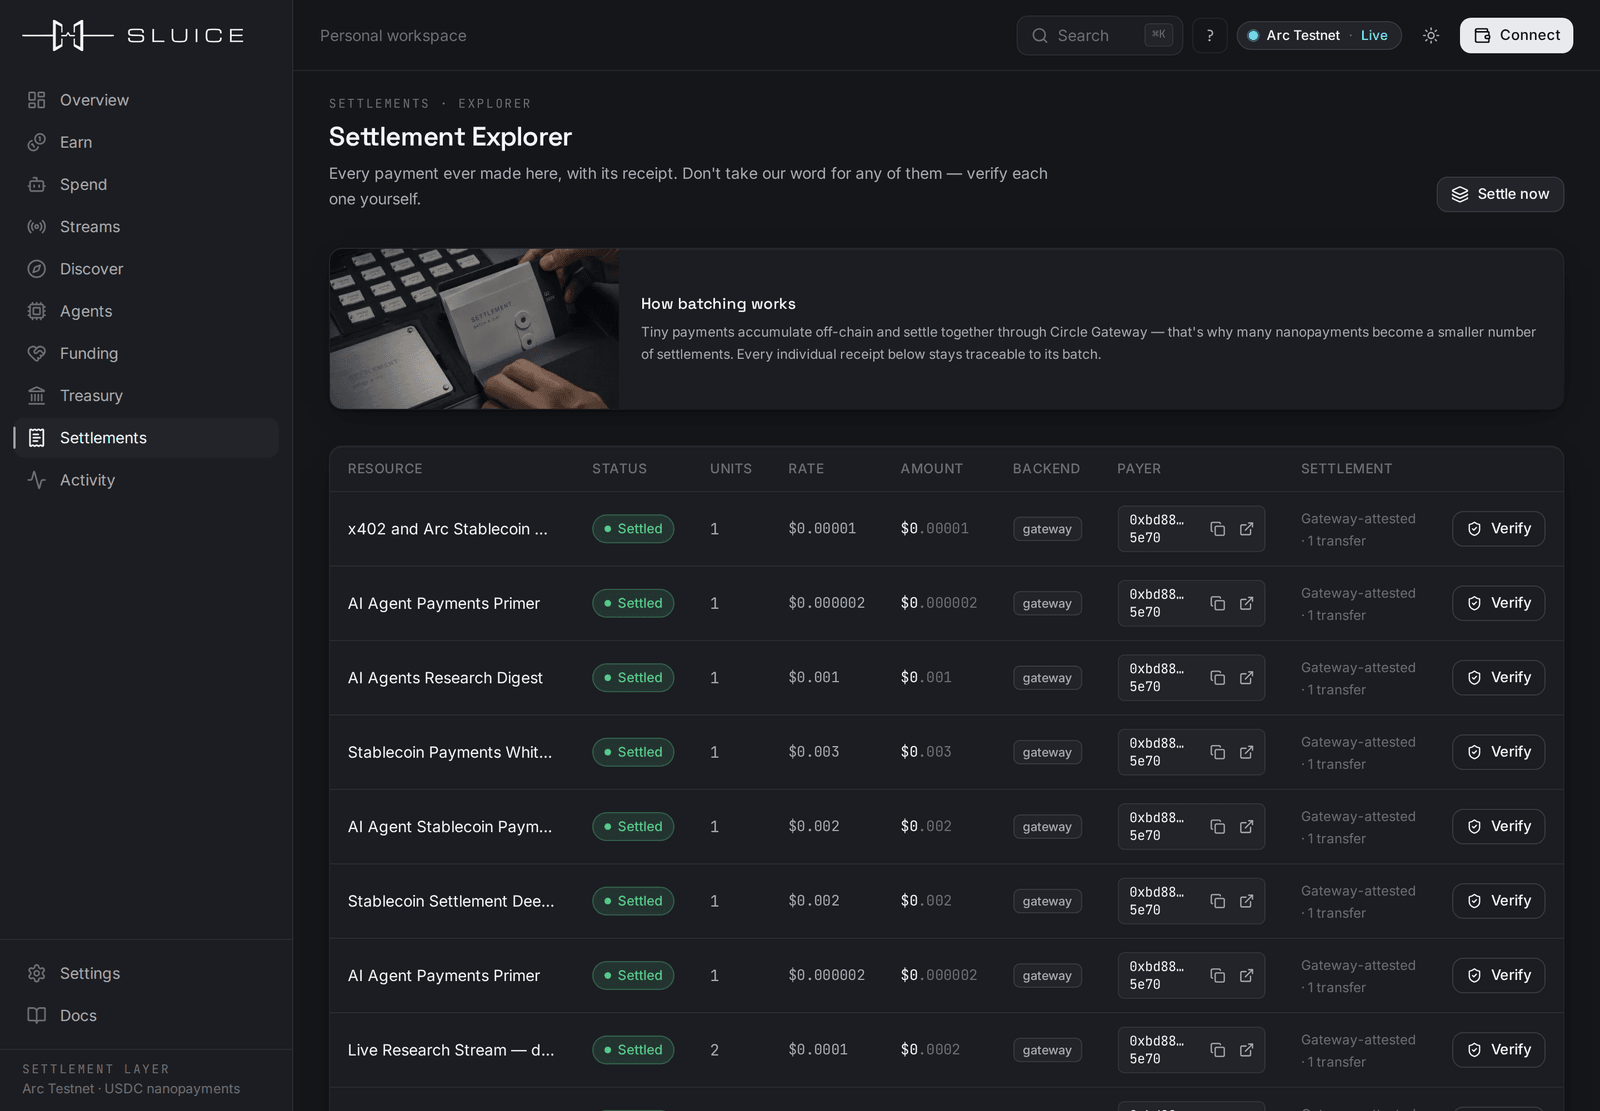Click the STATUS column header
The width and height of the screenshot is (1600, 1111).
619,469
